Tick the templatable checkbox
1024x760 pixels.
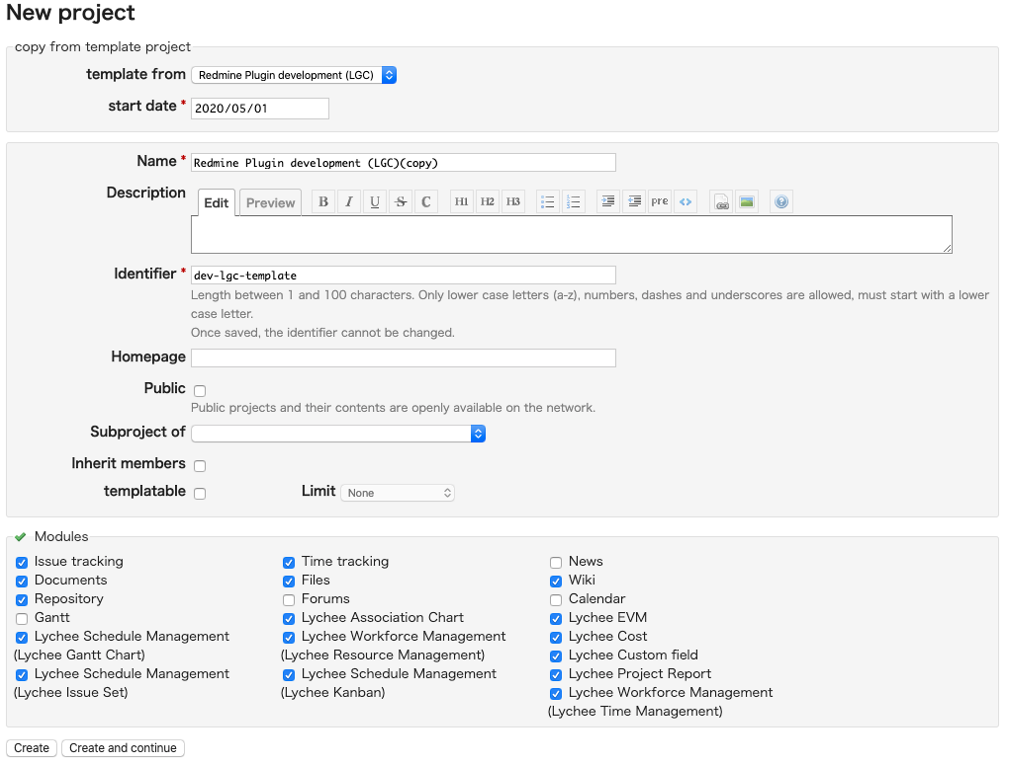200,494
